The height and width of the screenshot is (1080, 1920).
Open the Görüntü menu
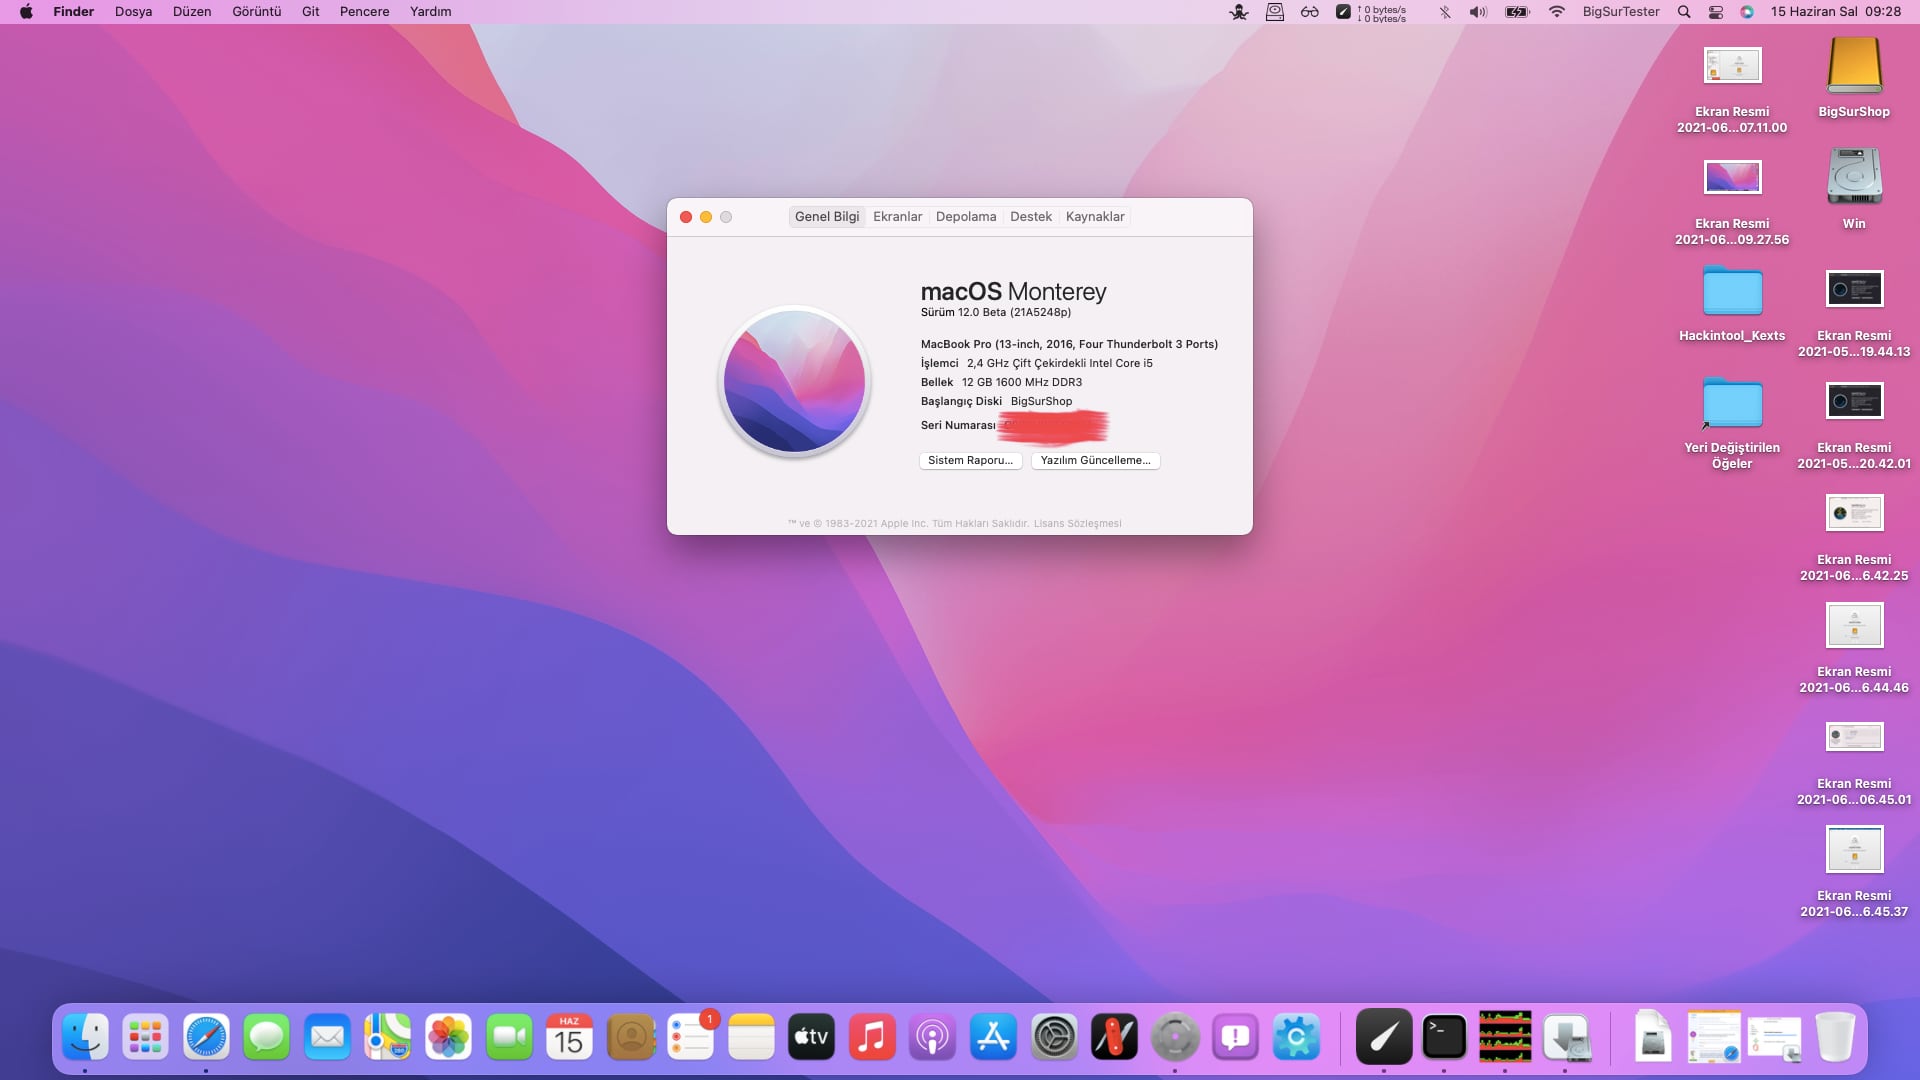point(256,12)
